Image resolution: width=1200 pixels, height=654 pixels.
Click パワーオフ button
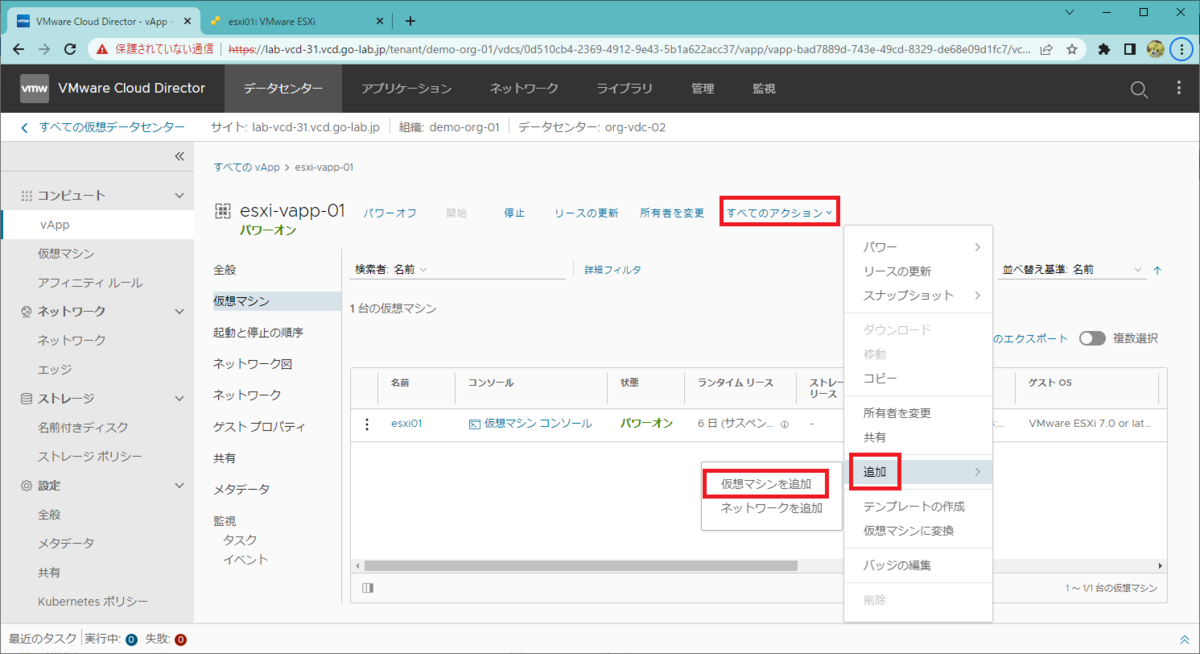tap(389, 213)
